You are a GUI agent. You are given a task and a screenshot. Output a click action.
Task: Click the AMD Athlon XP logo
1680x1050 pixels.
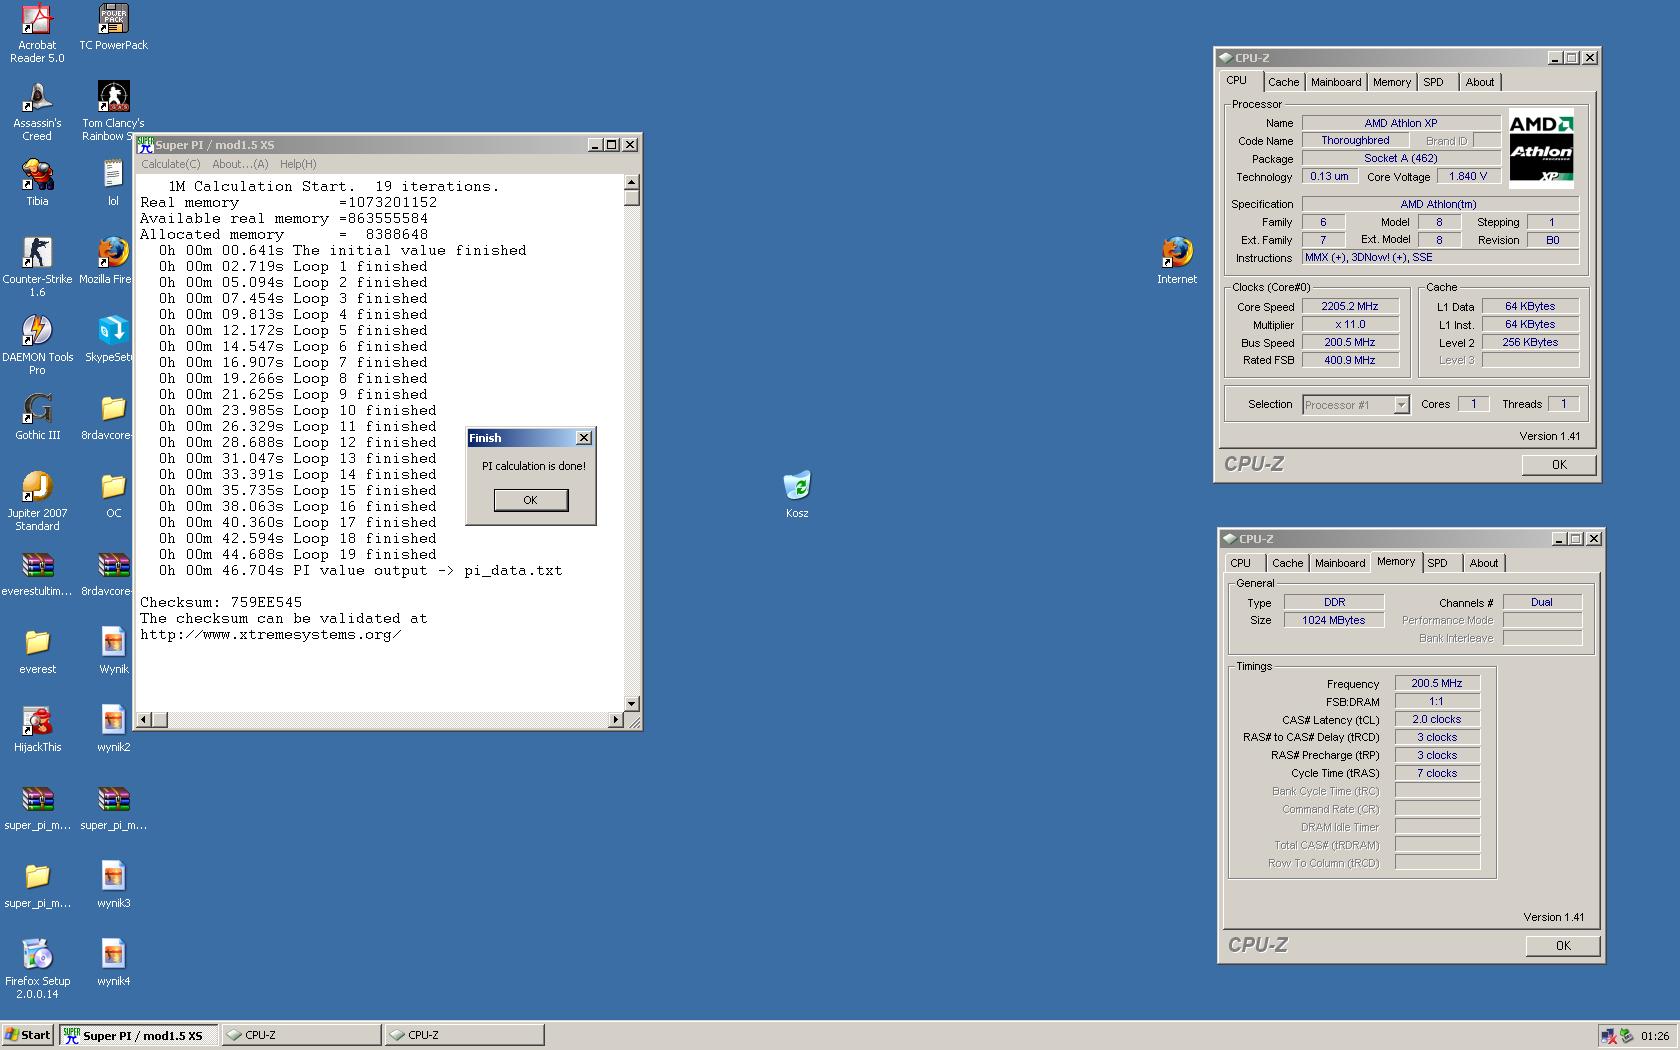(1541, 149)
